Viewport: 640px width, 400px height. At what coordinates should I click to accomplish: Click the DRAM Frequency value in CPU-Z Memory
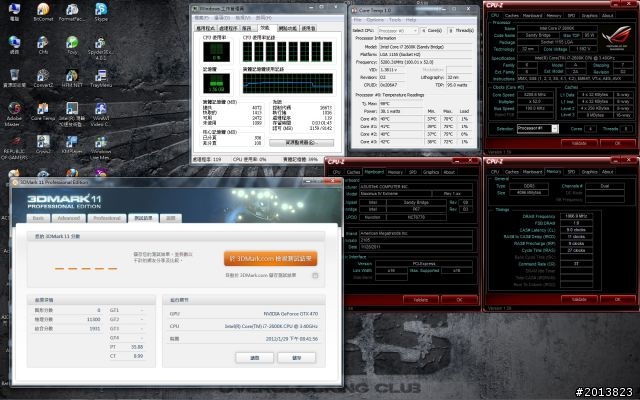[x=576, y=216]
